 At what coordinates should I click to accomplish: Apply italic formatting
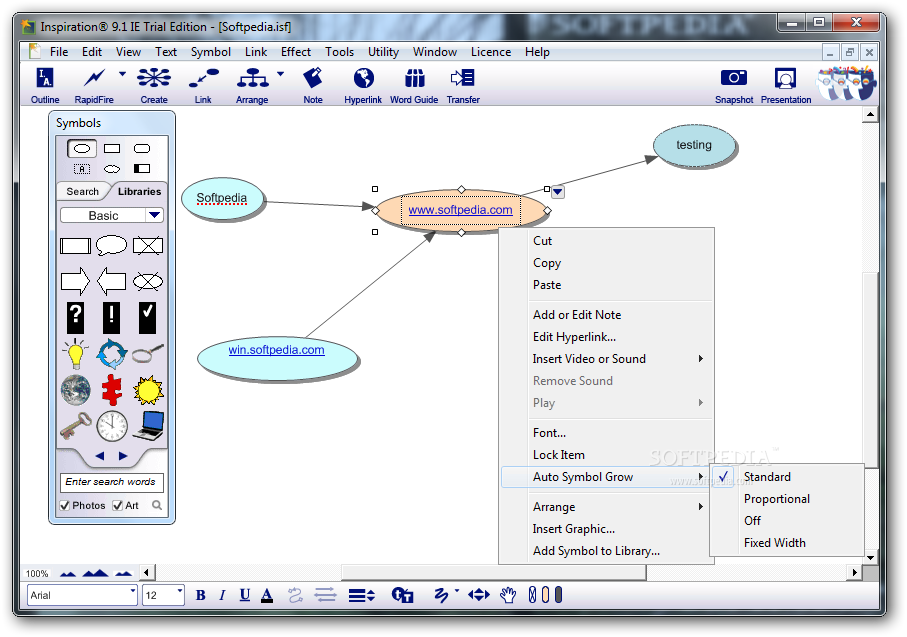[222, 595]
